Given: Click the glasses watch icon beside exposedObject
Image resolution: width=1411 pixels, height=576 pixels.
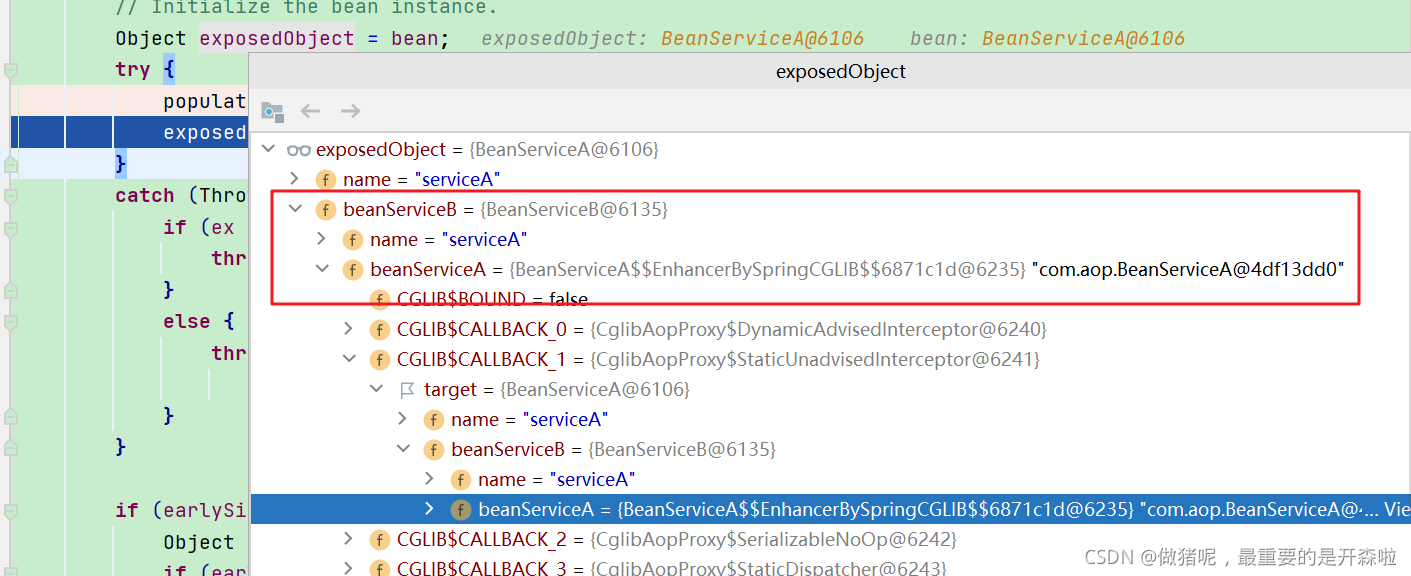Looking at the screenshot, I should click(x=298, y=150).
